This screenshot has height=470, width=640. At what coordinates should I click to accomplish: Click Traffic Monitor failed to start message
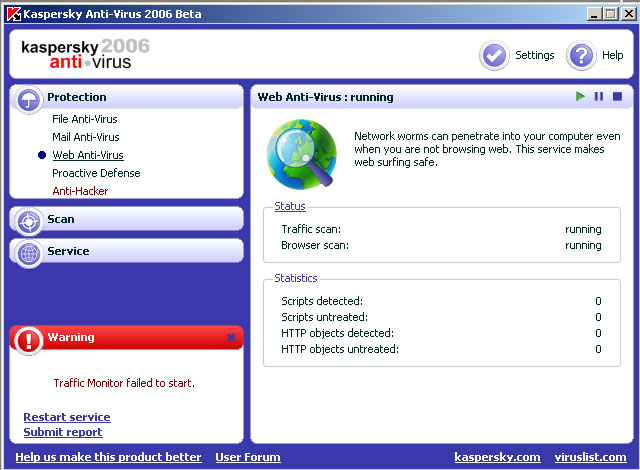(x=124, y=383)
